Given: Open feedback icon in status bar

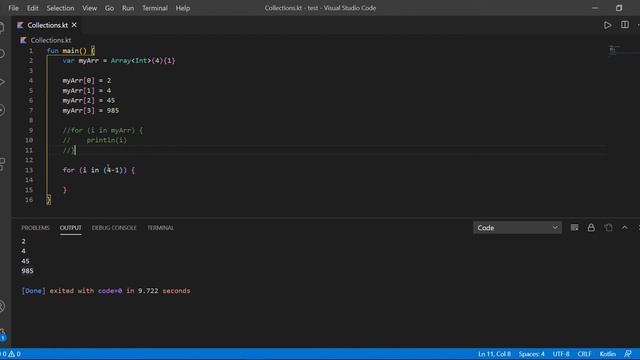Looking at the screenshot, I should point(628,354).
